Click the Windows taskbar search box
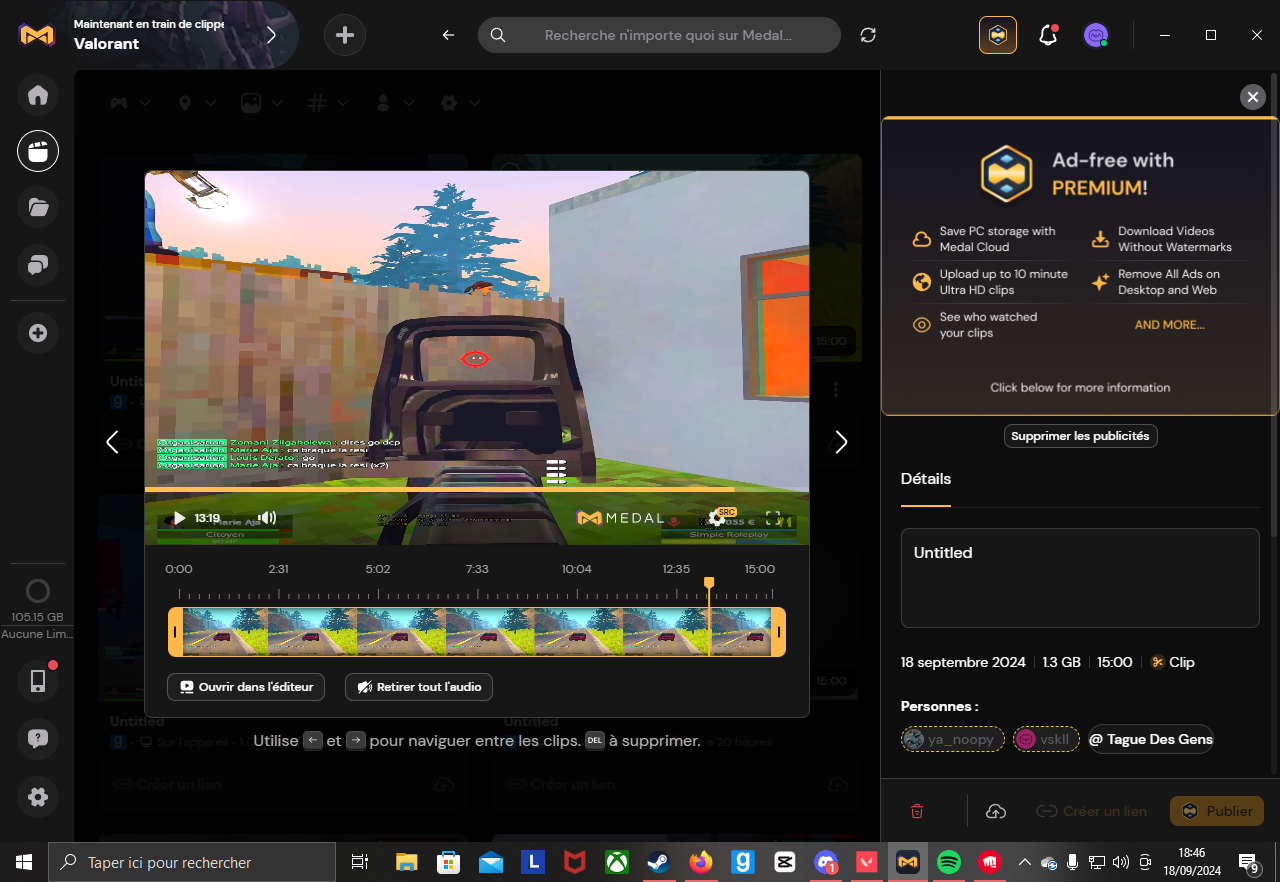Screen dimensions: 1280x882 tap(192, 862)
